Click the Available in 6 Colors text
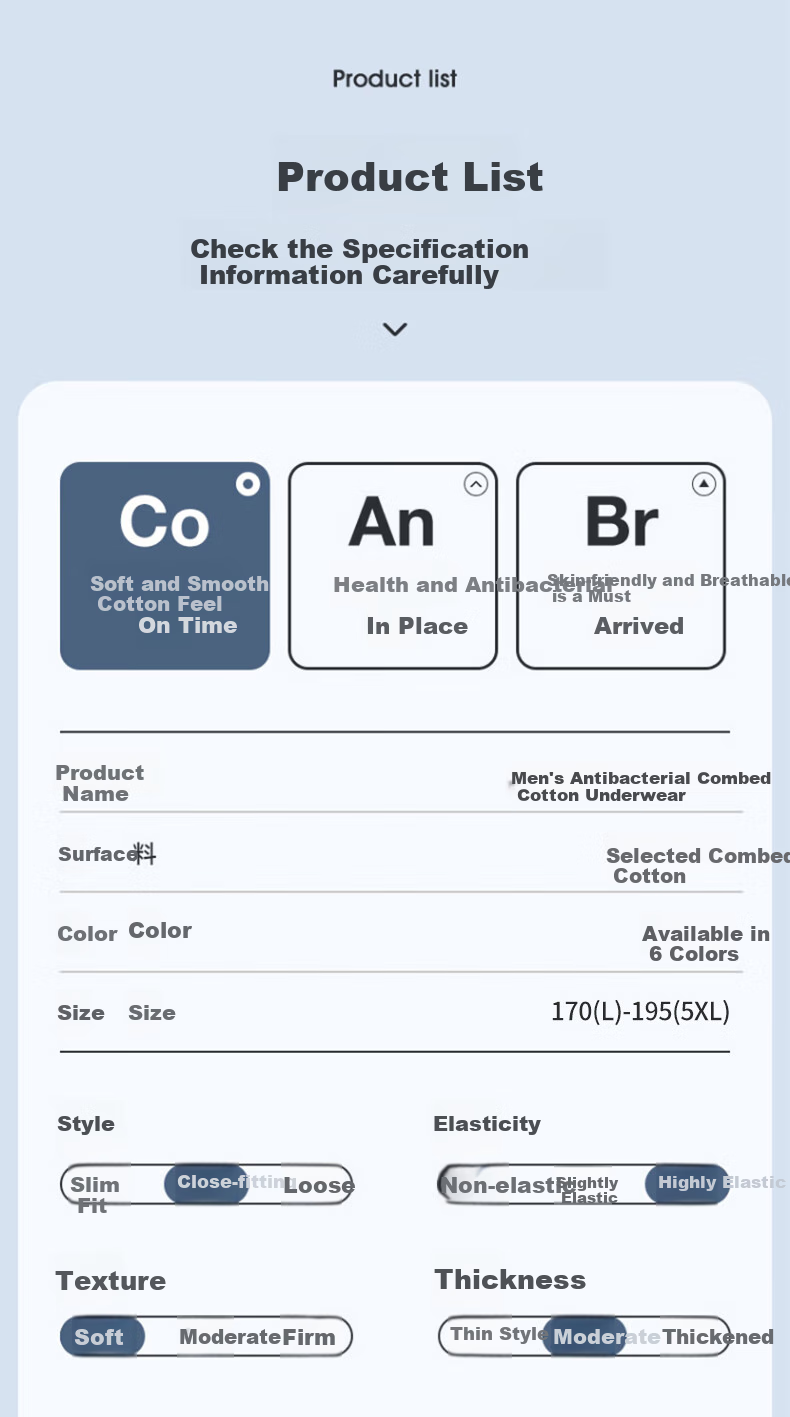Viewport: 790px width, 1417px height. click(x=705, y=943)
